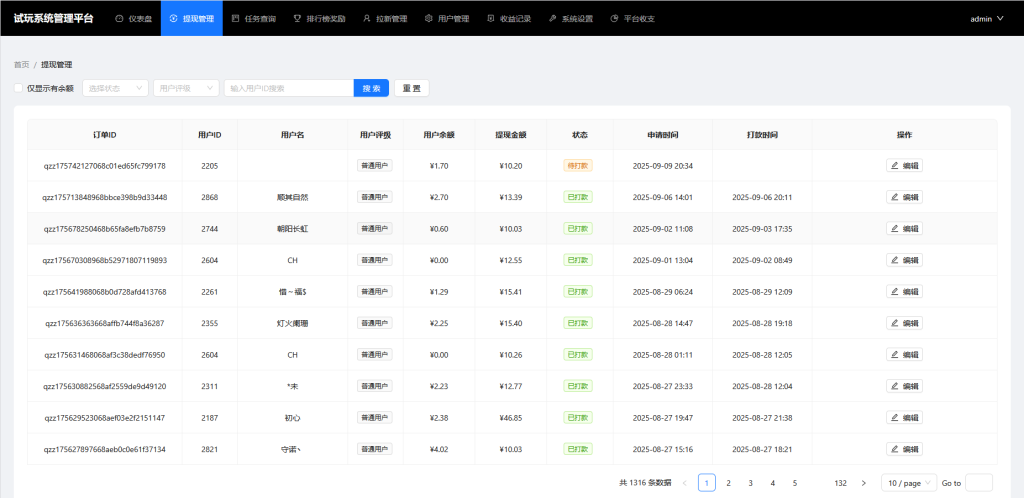Open the 仪表盘 dashboard nav icon
Viewport: 1024px width, 498px height.
coord(120,18)
